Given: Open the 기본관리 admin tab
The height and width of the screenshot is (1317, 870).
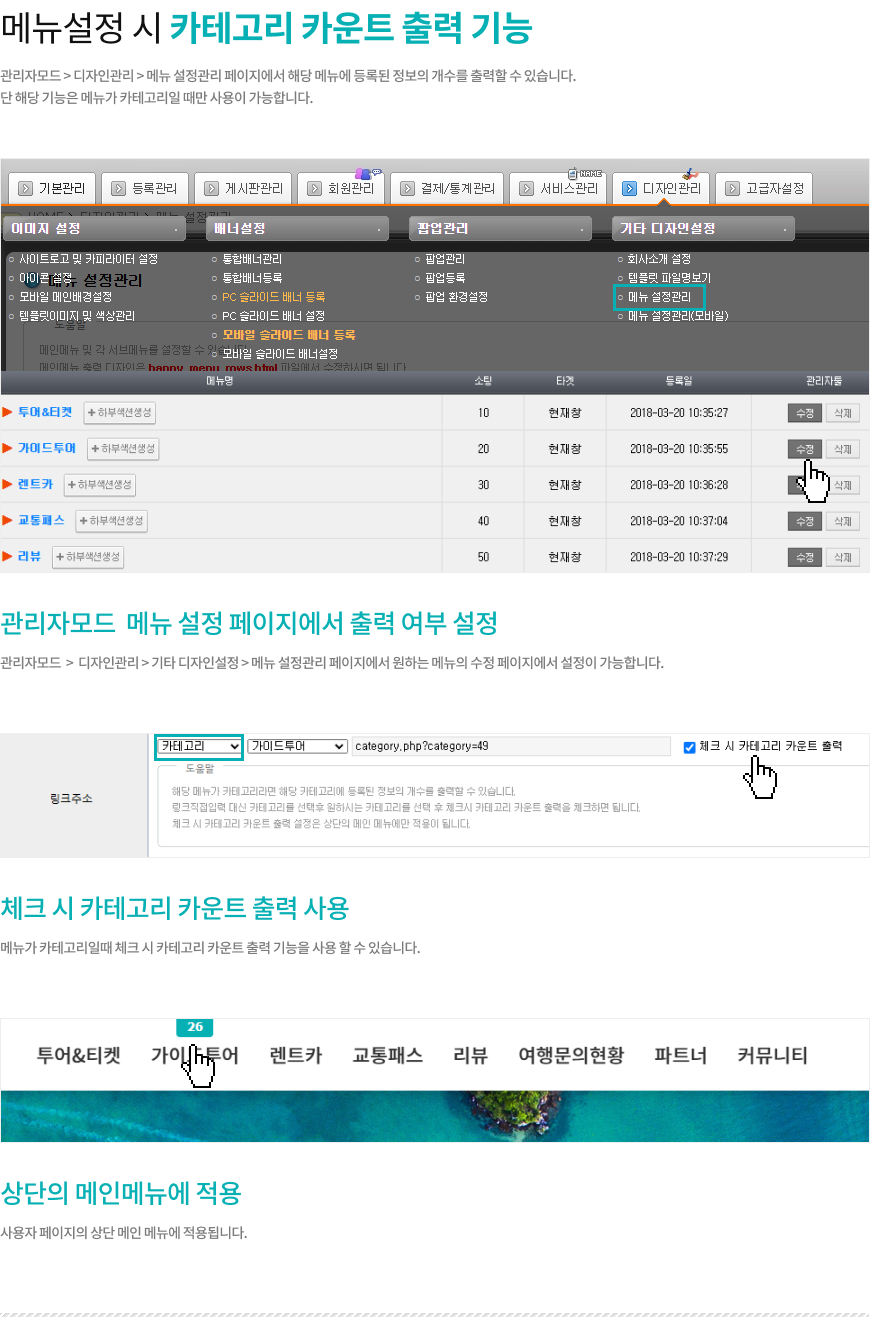Looking at the screenshot, I should [52, 188].
